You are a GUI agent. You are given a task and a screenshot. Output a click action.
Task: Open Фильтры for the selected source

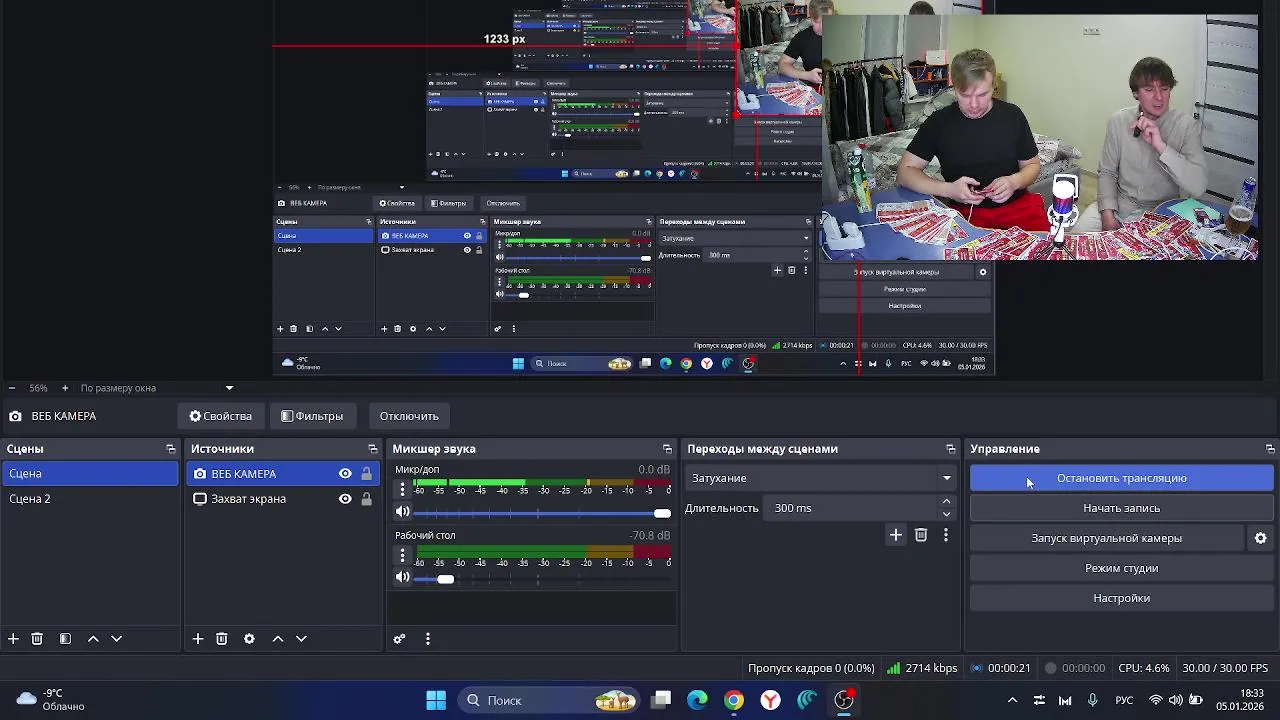pos(312,416)
